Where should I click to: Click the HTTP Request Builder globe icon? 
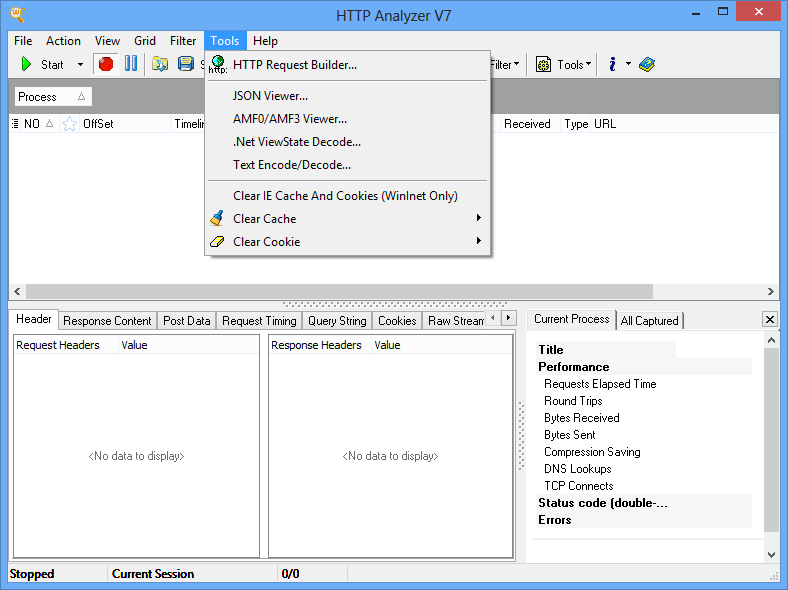[x=218, y=64]
